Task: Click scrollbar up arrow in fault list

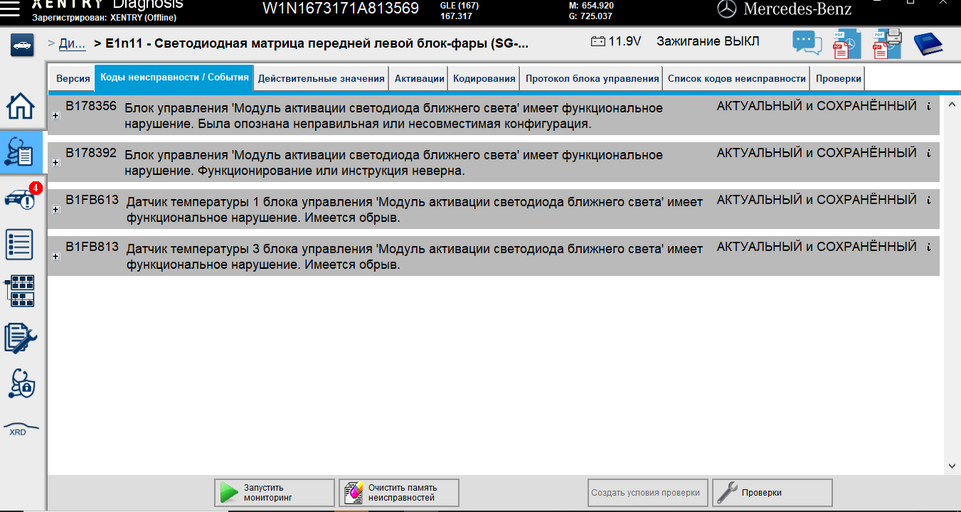Action: 951,105
